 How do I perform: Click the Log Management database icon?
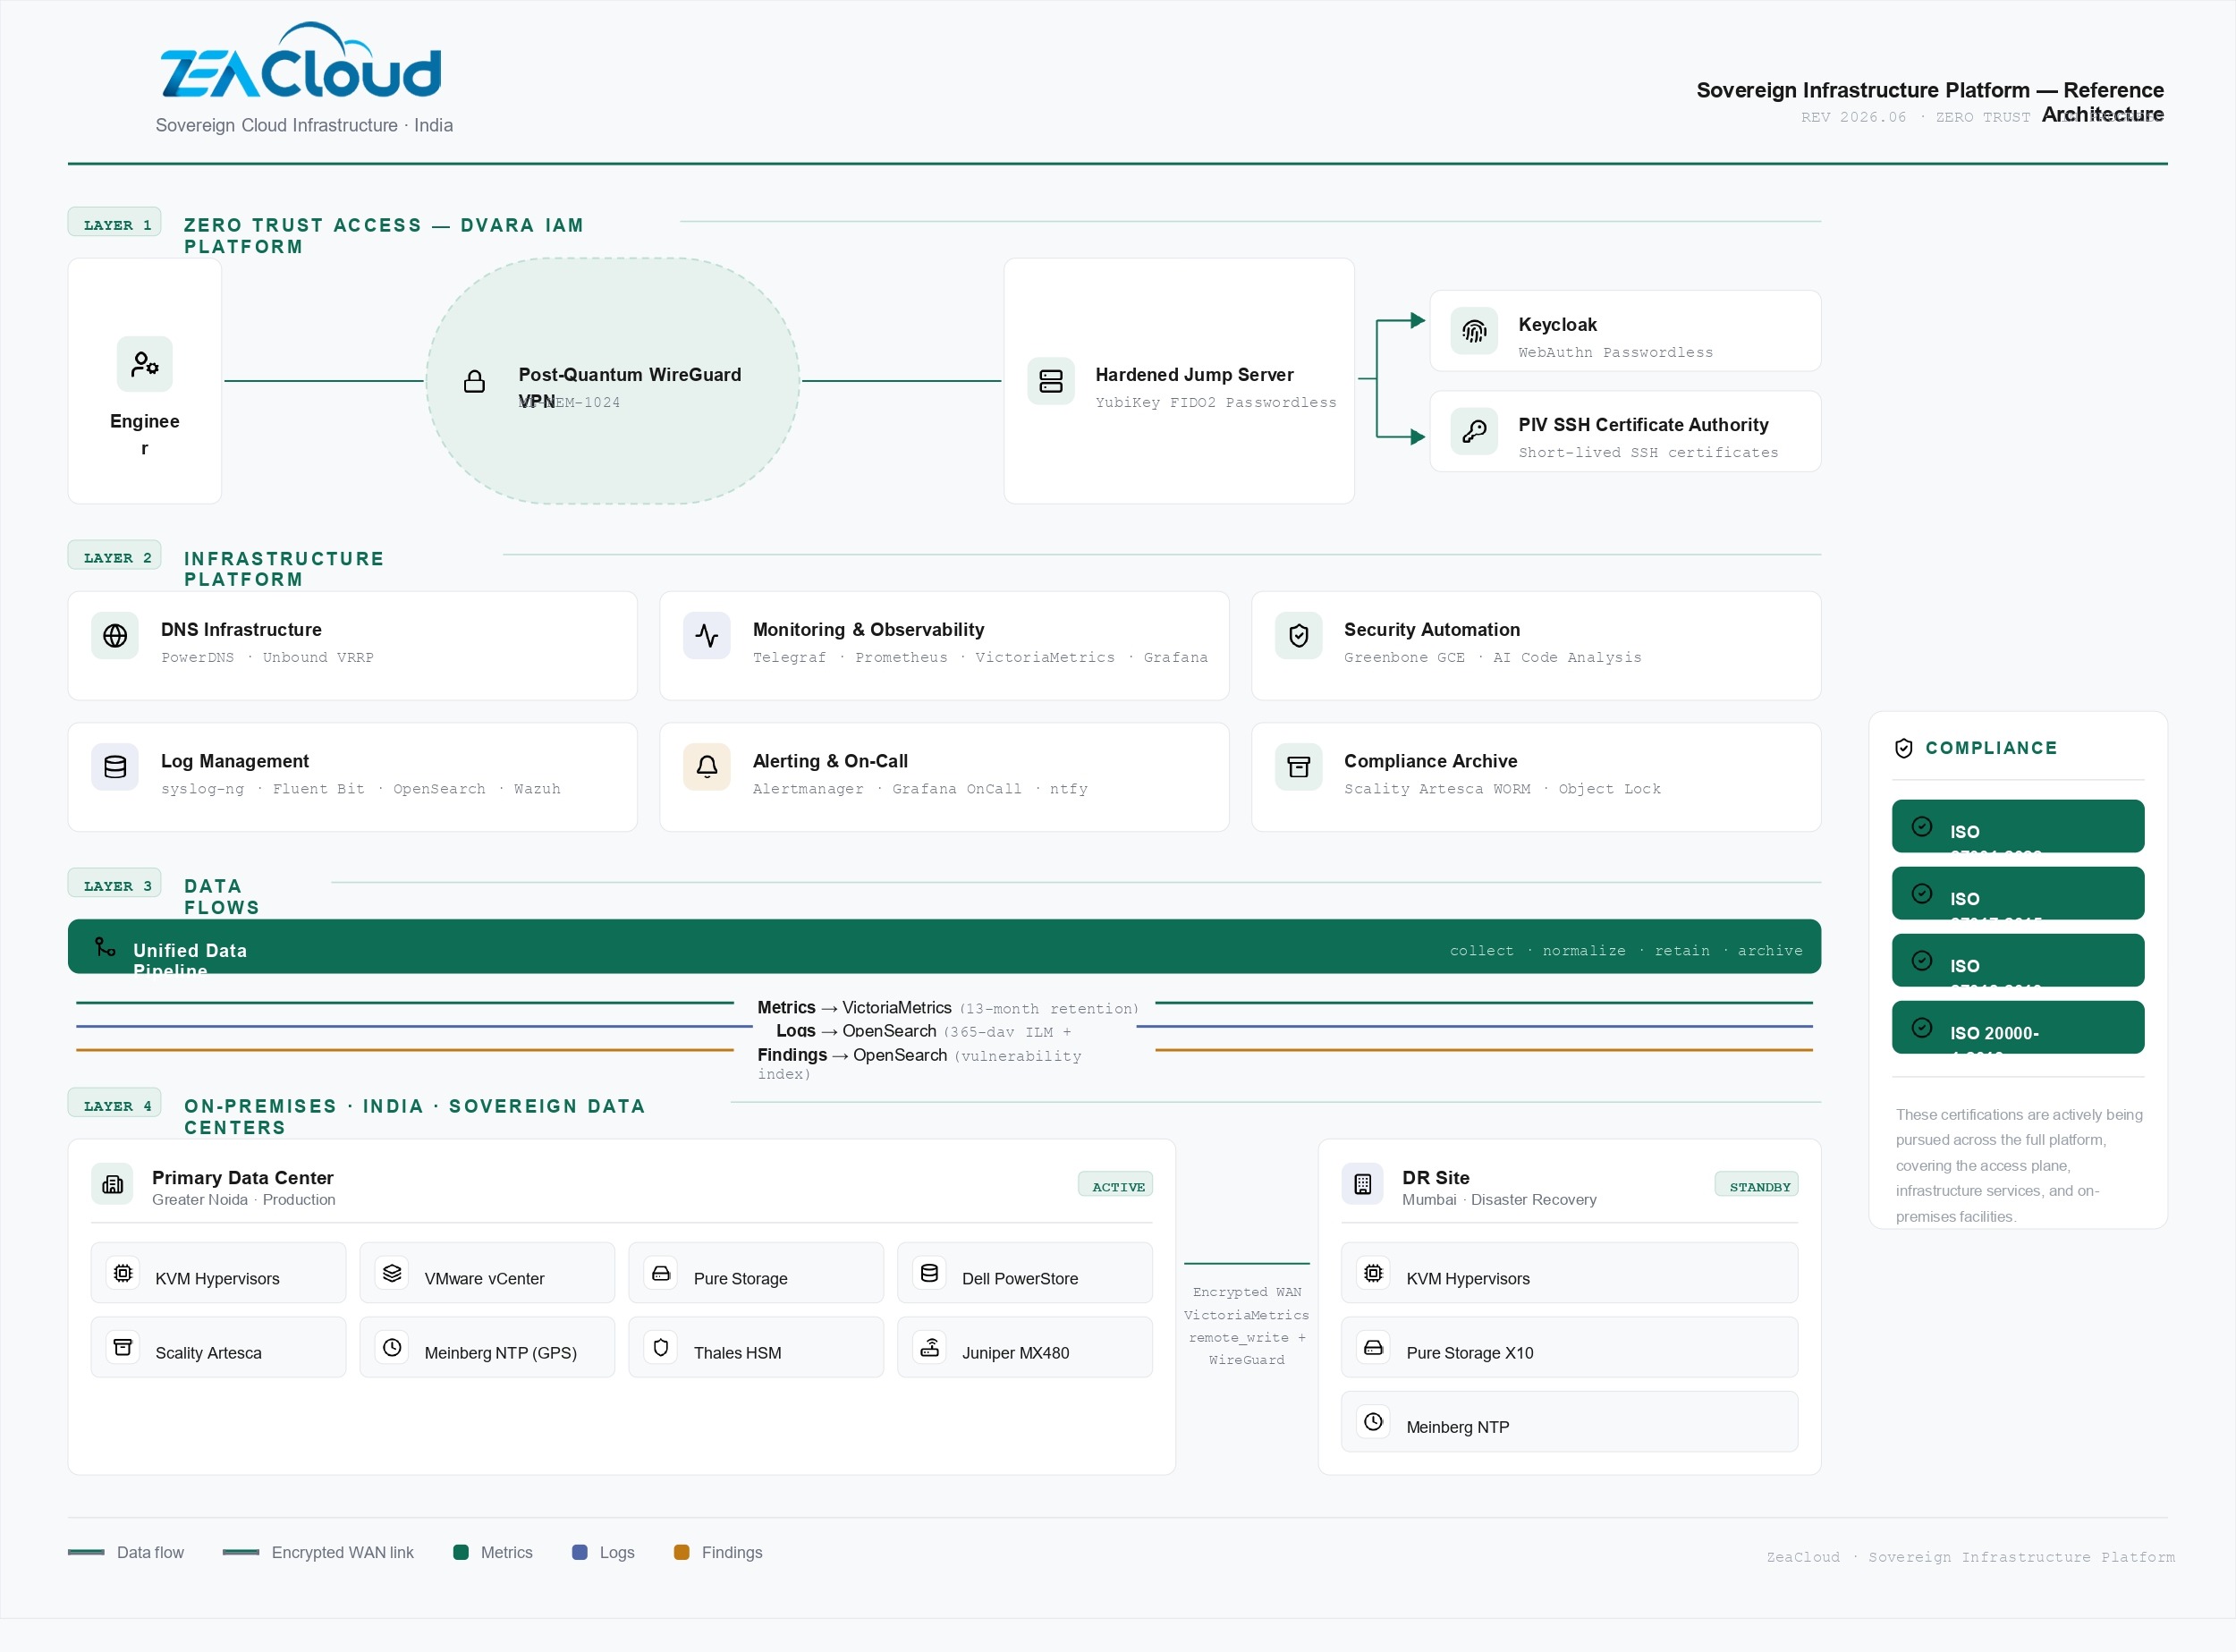[x=115, y=767]
